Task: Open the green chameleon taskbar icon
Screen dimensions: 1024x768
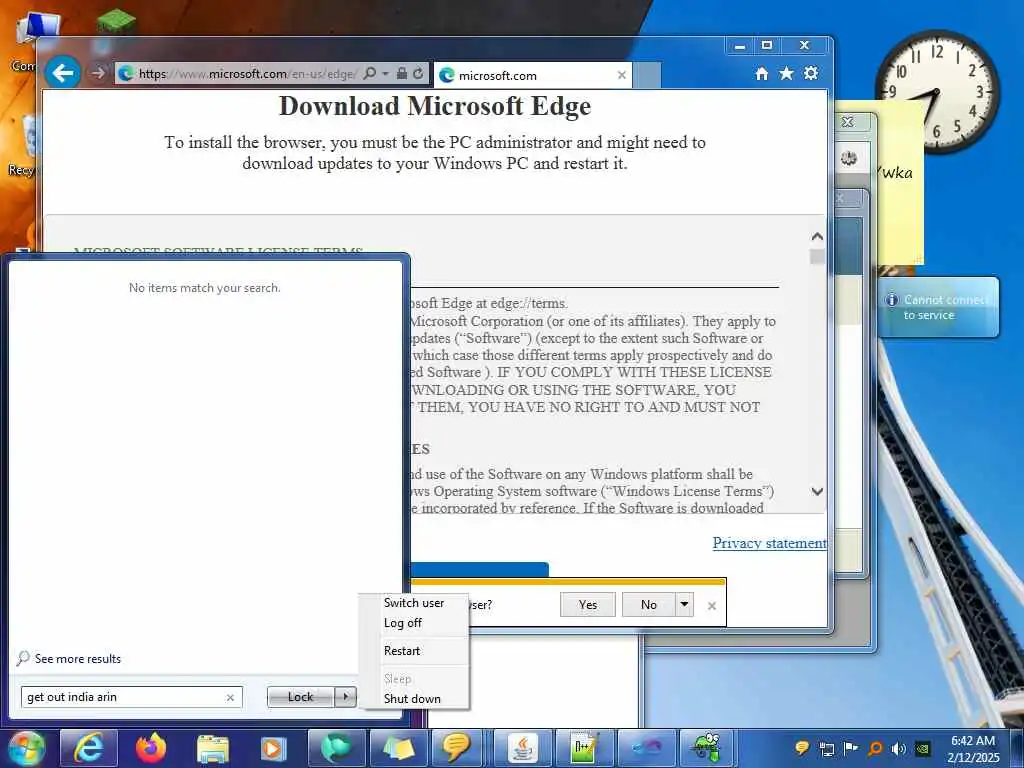Action: [x=708, y=748]
